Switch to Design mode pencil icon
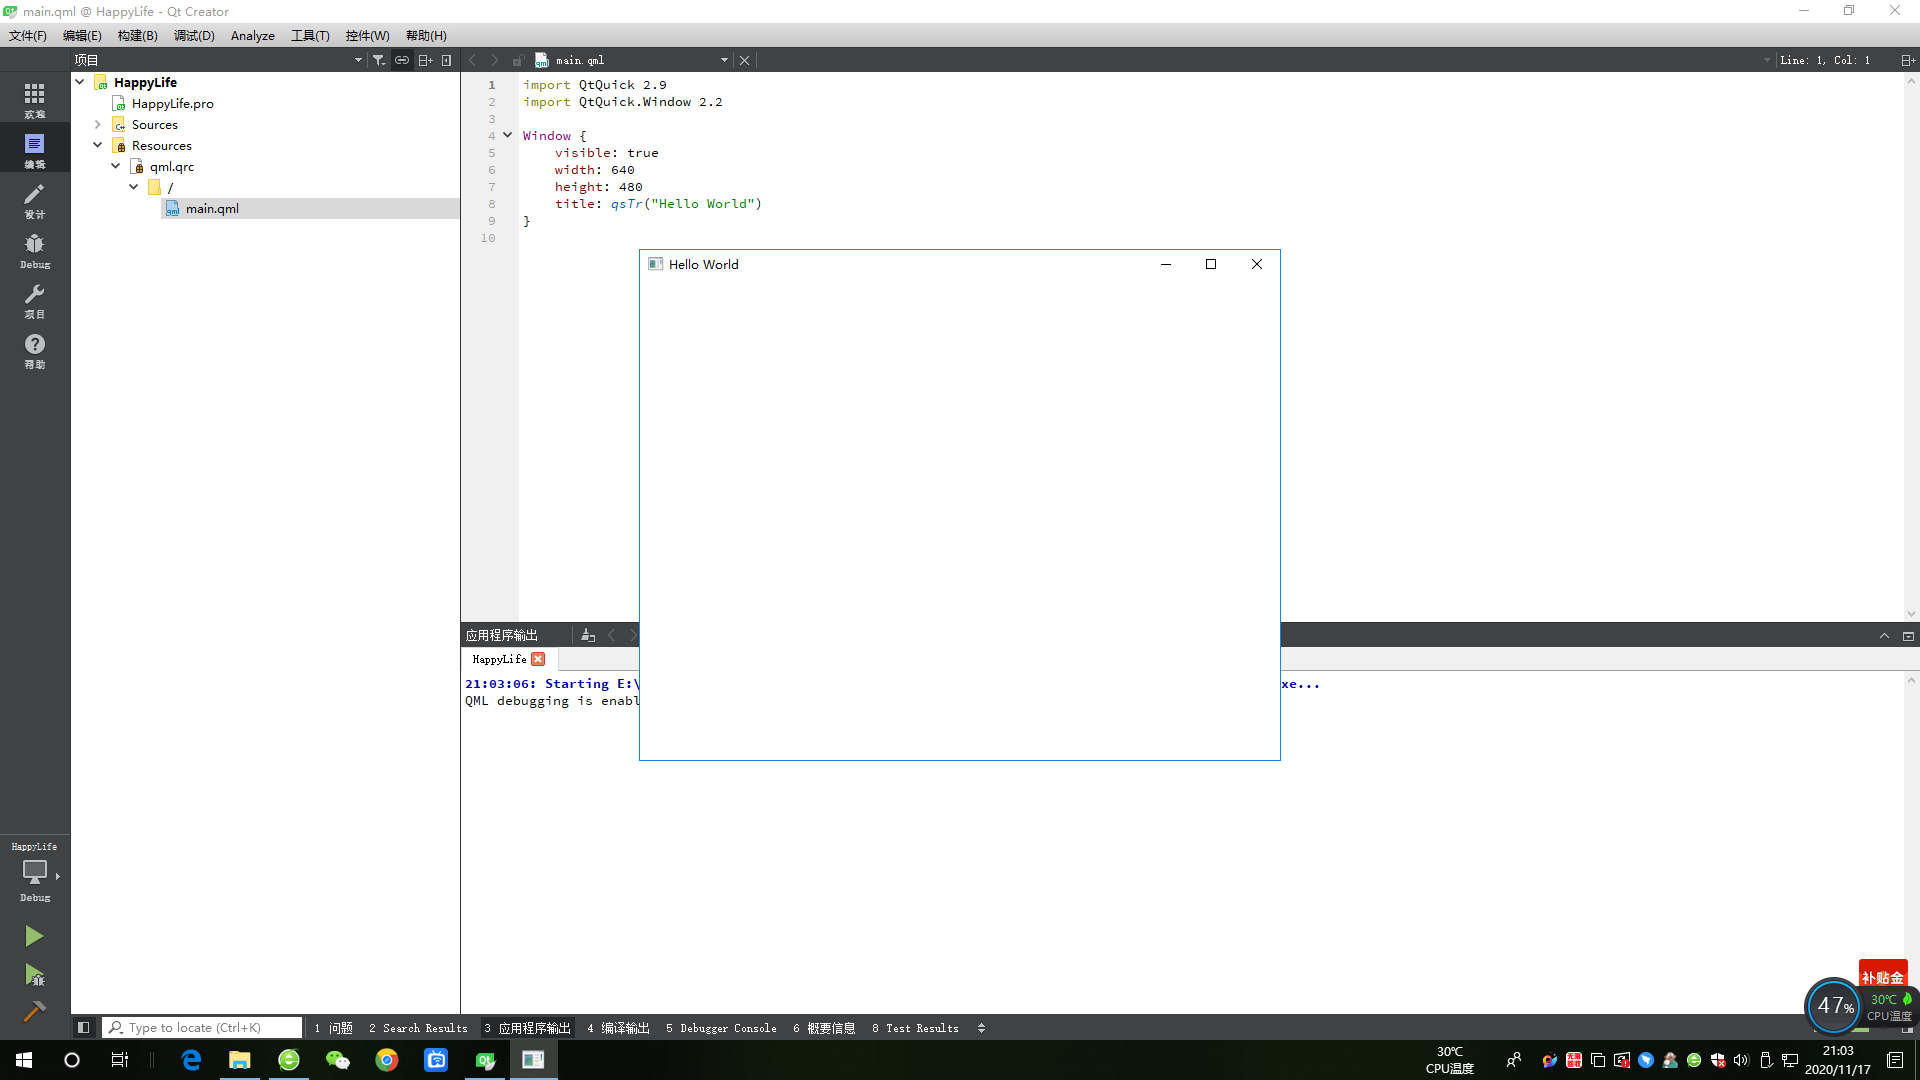Image resolution: width=1920 pixels, height=1080 pixels. pos(34,200)
